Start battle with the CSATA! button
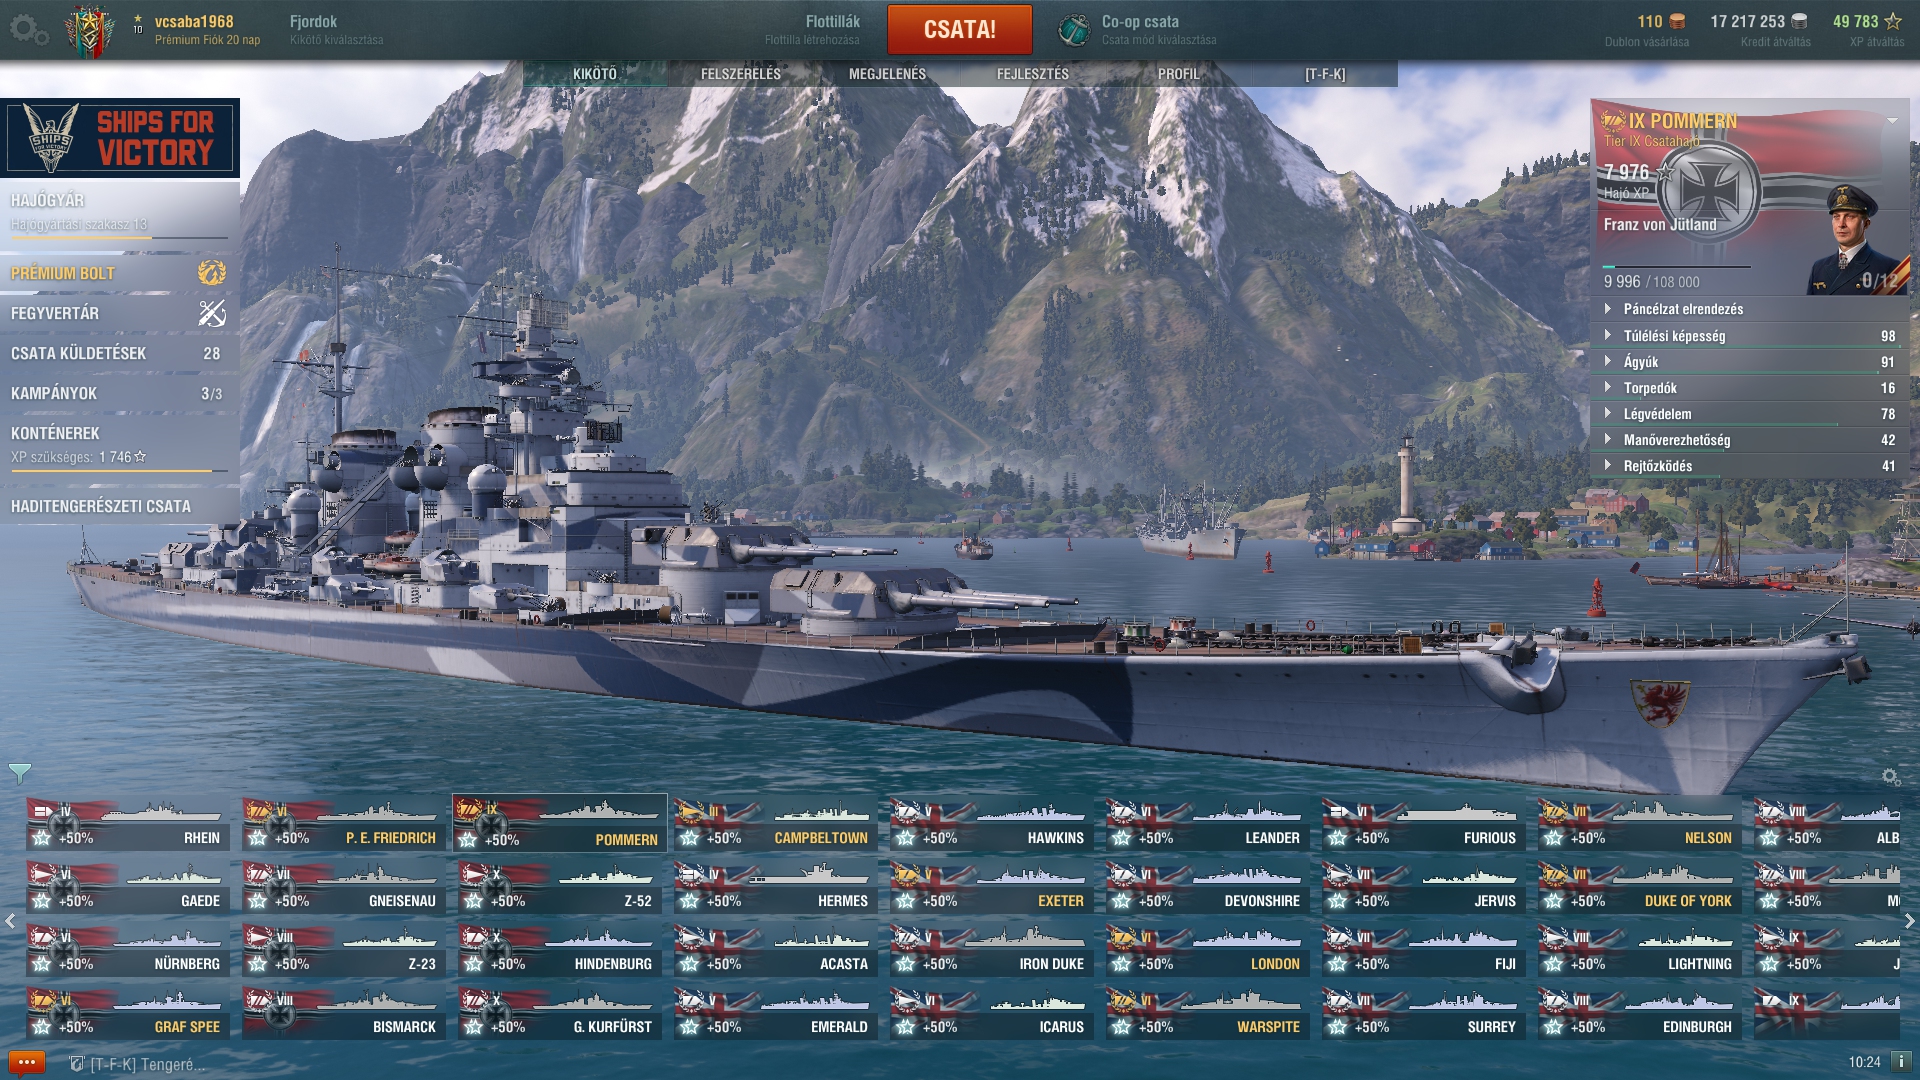 coord(960,29)
